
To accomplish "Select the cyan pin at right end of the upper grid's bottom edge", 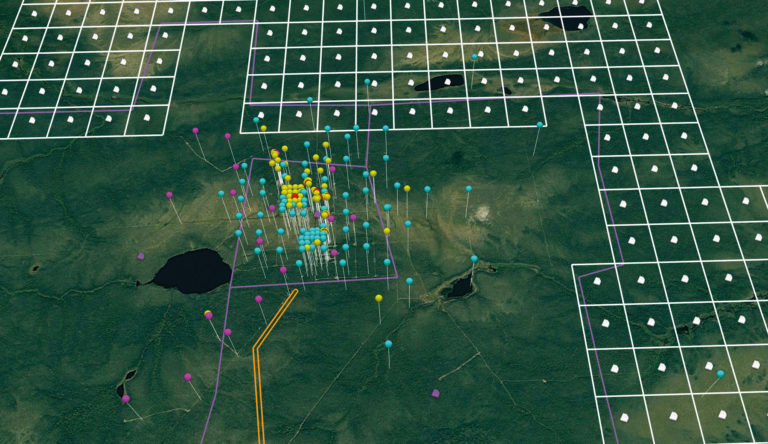I will coord(540,125).
